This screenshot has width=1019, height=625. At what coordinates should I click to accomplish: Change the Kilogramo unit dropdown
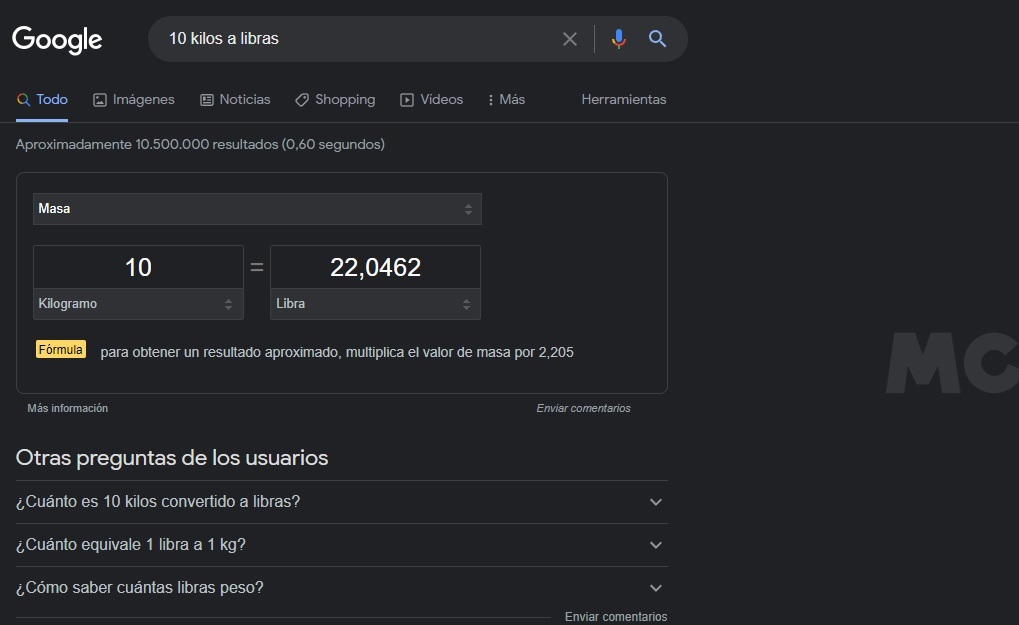(138, 304)
